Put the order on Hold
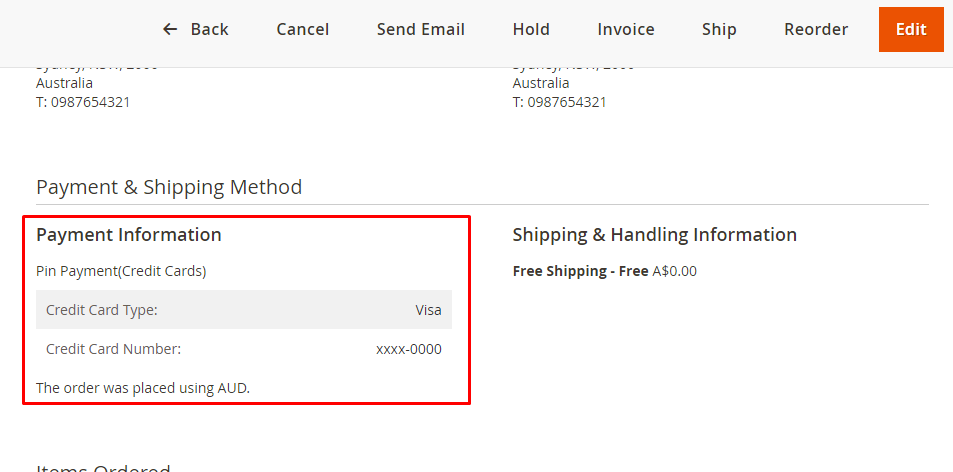Screen dimensions: 953x472 tap(531, 30)
